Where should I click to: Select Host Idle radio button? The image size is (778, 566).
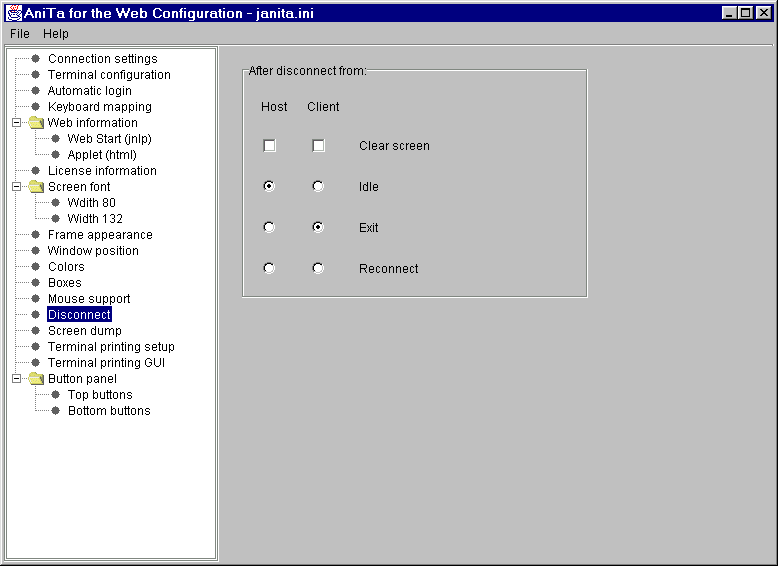click(269, 187)
